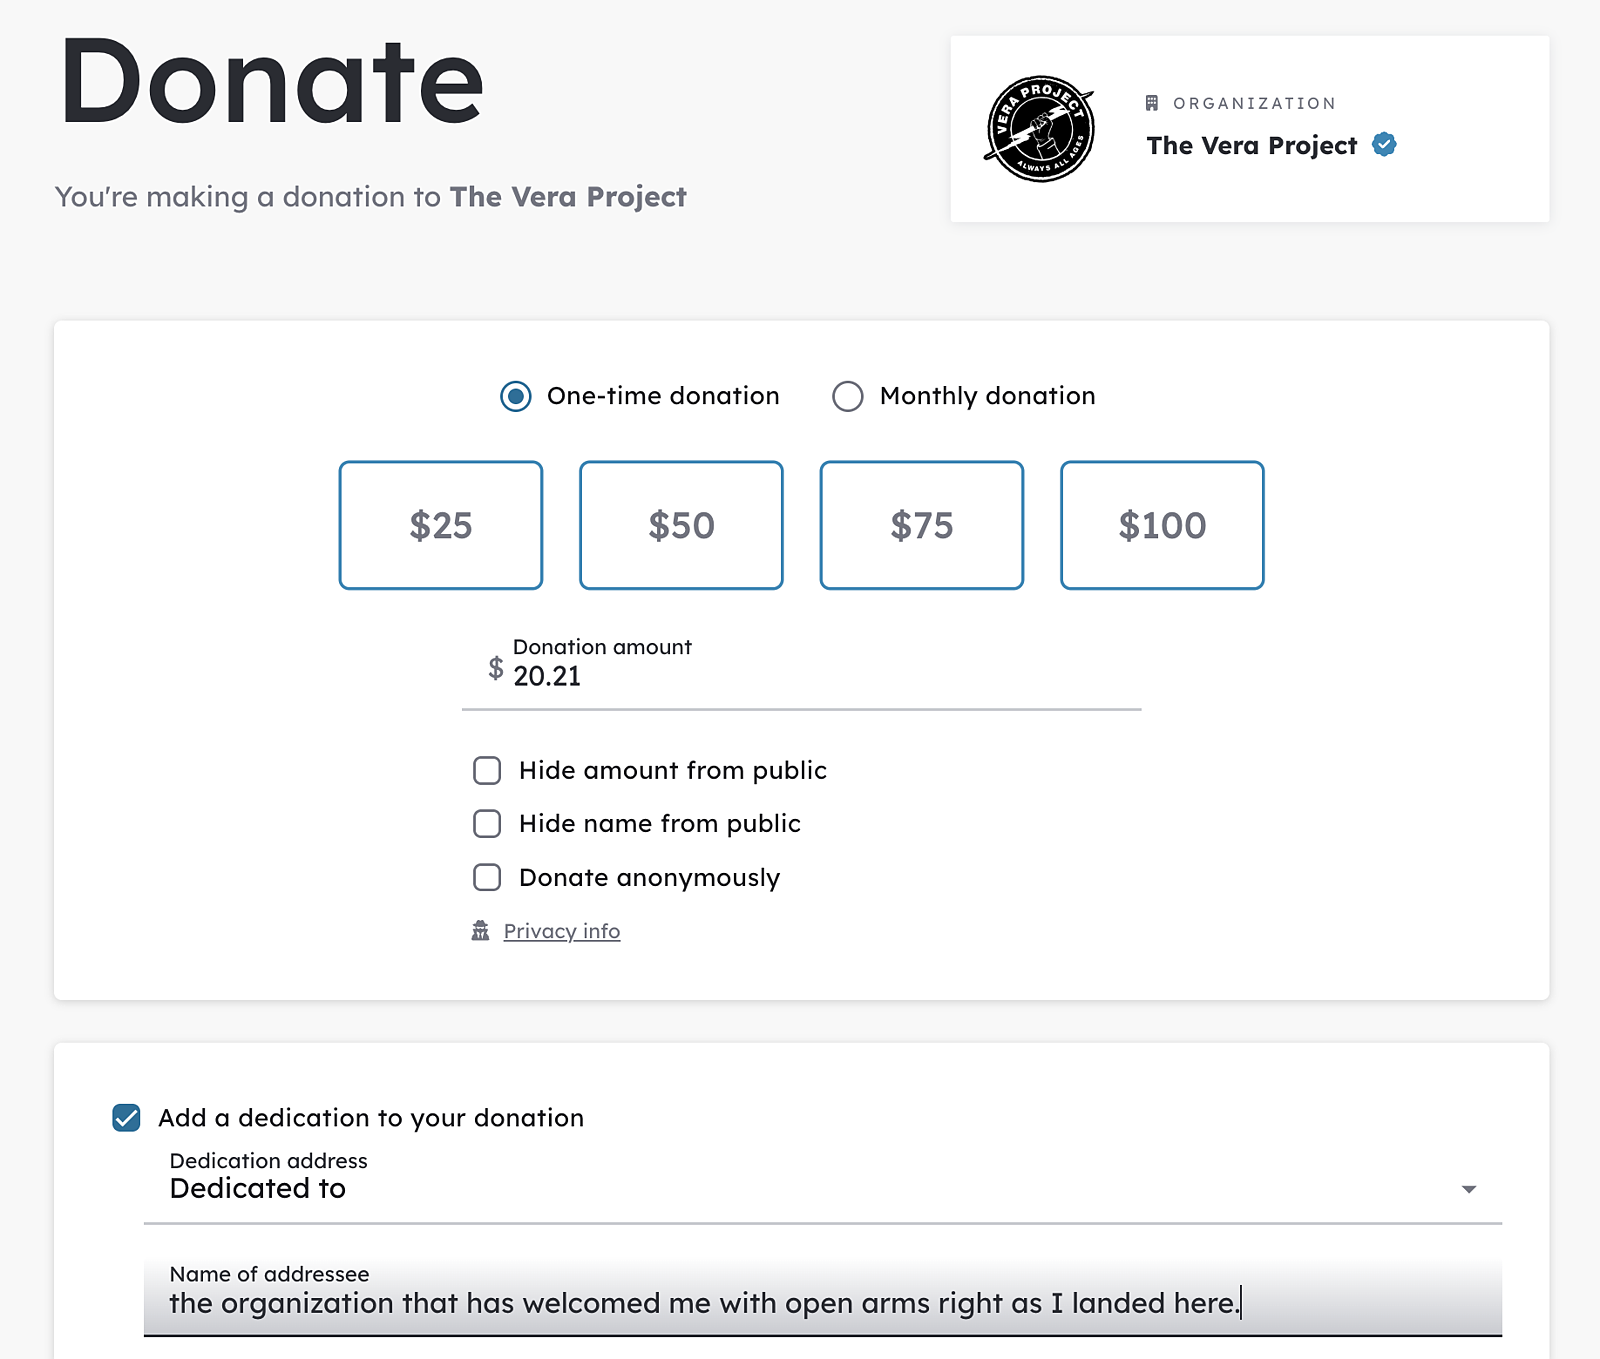Click The Vera Project circular logo
Screen dimensions: 1600x1359
click(1040, 129)
